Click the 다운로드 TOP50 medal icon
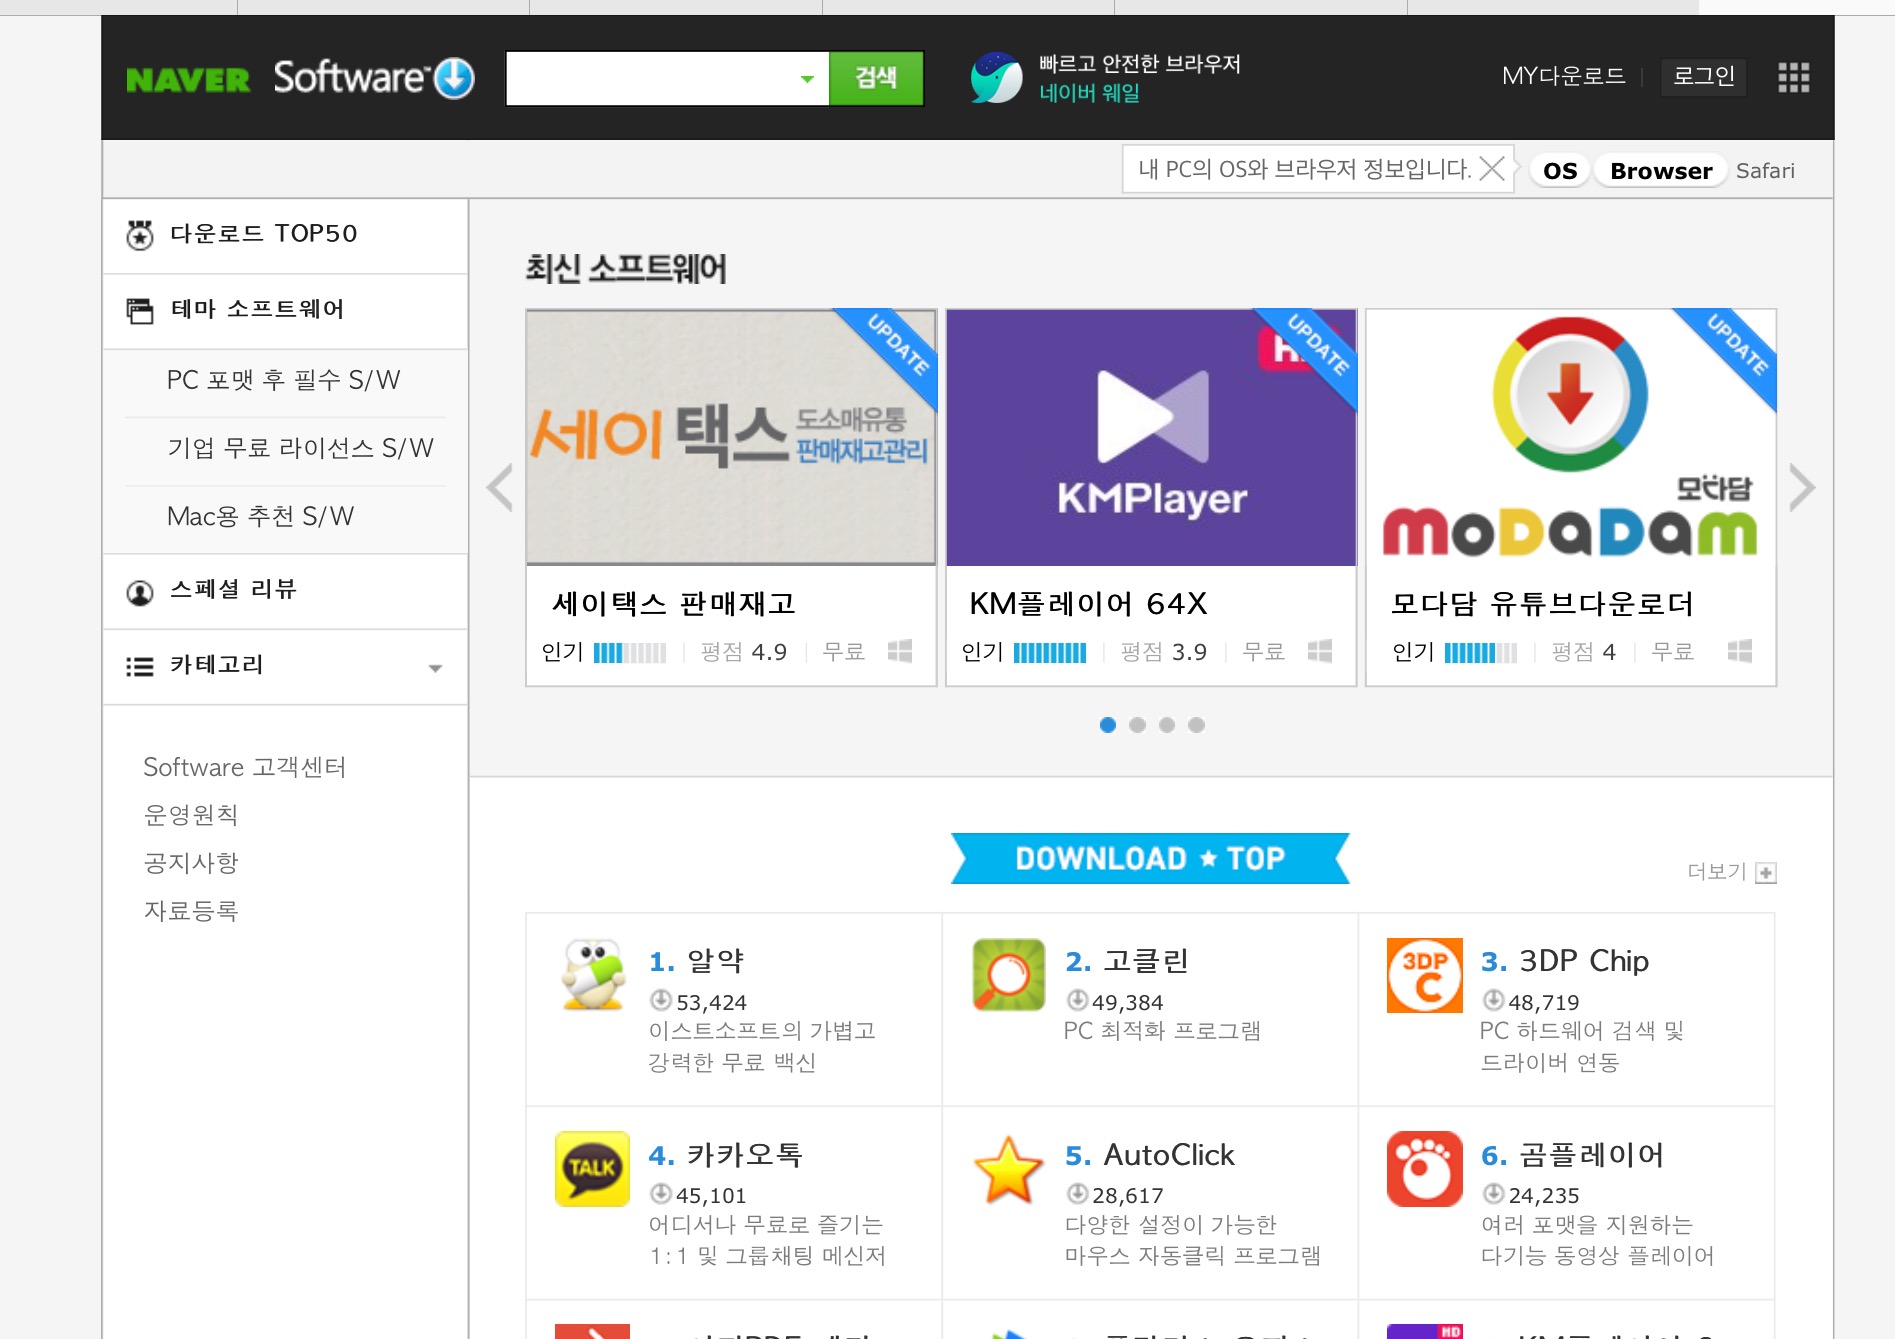The image size is (1895, 1339). [140, 235]
